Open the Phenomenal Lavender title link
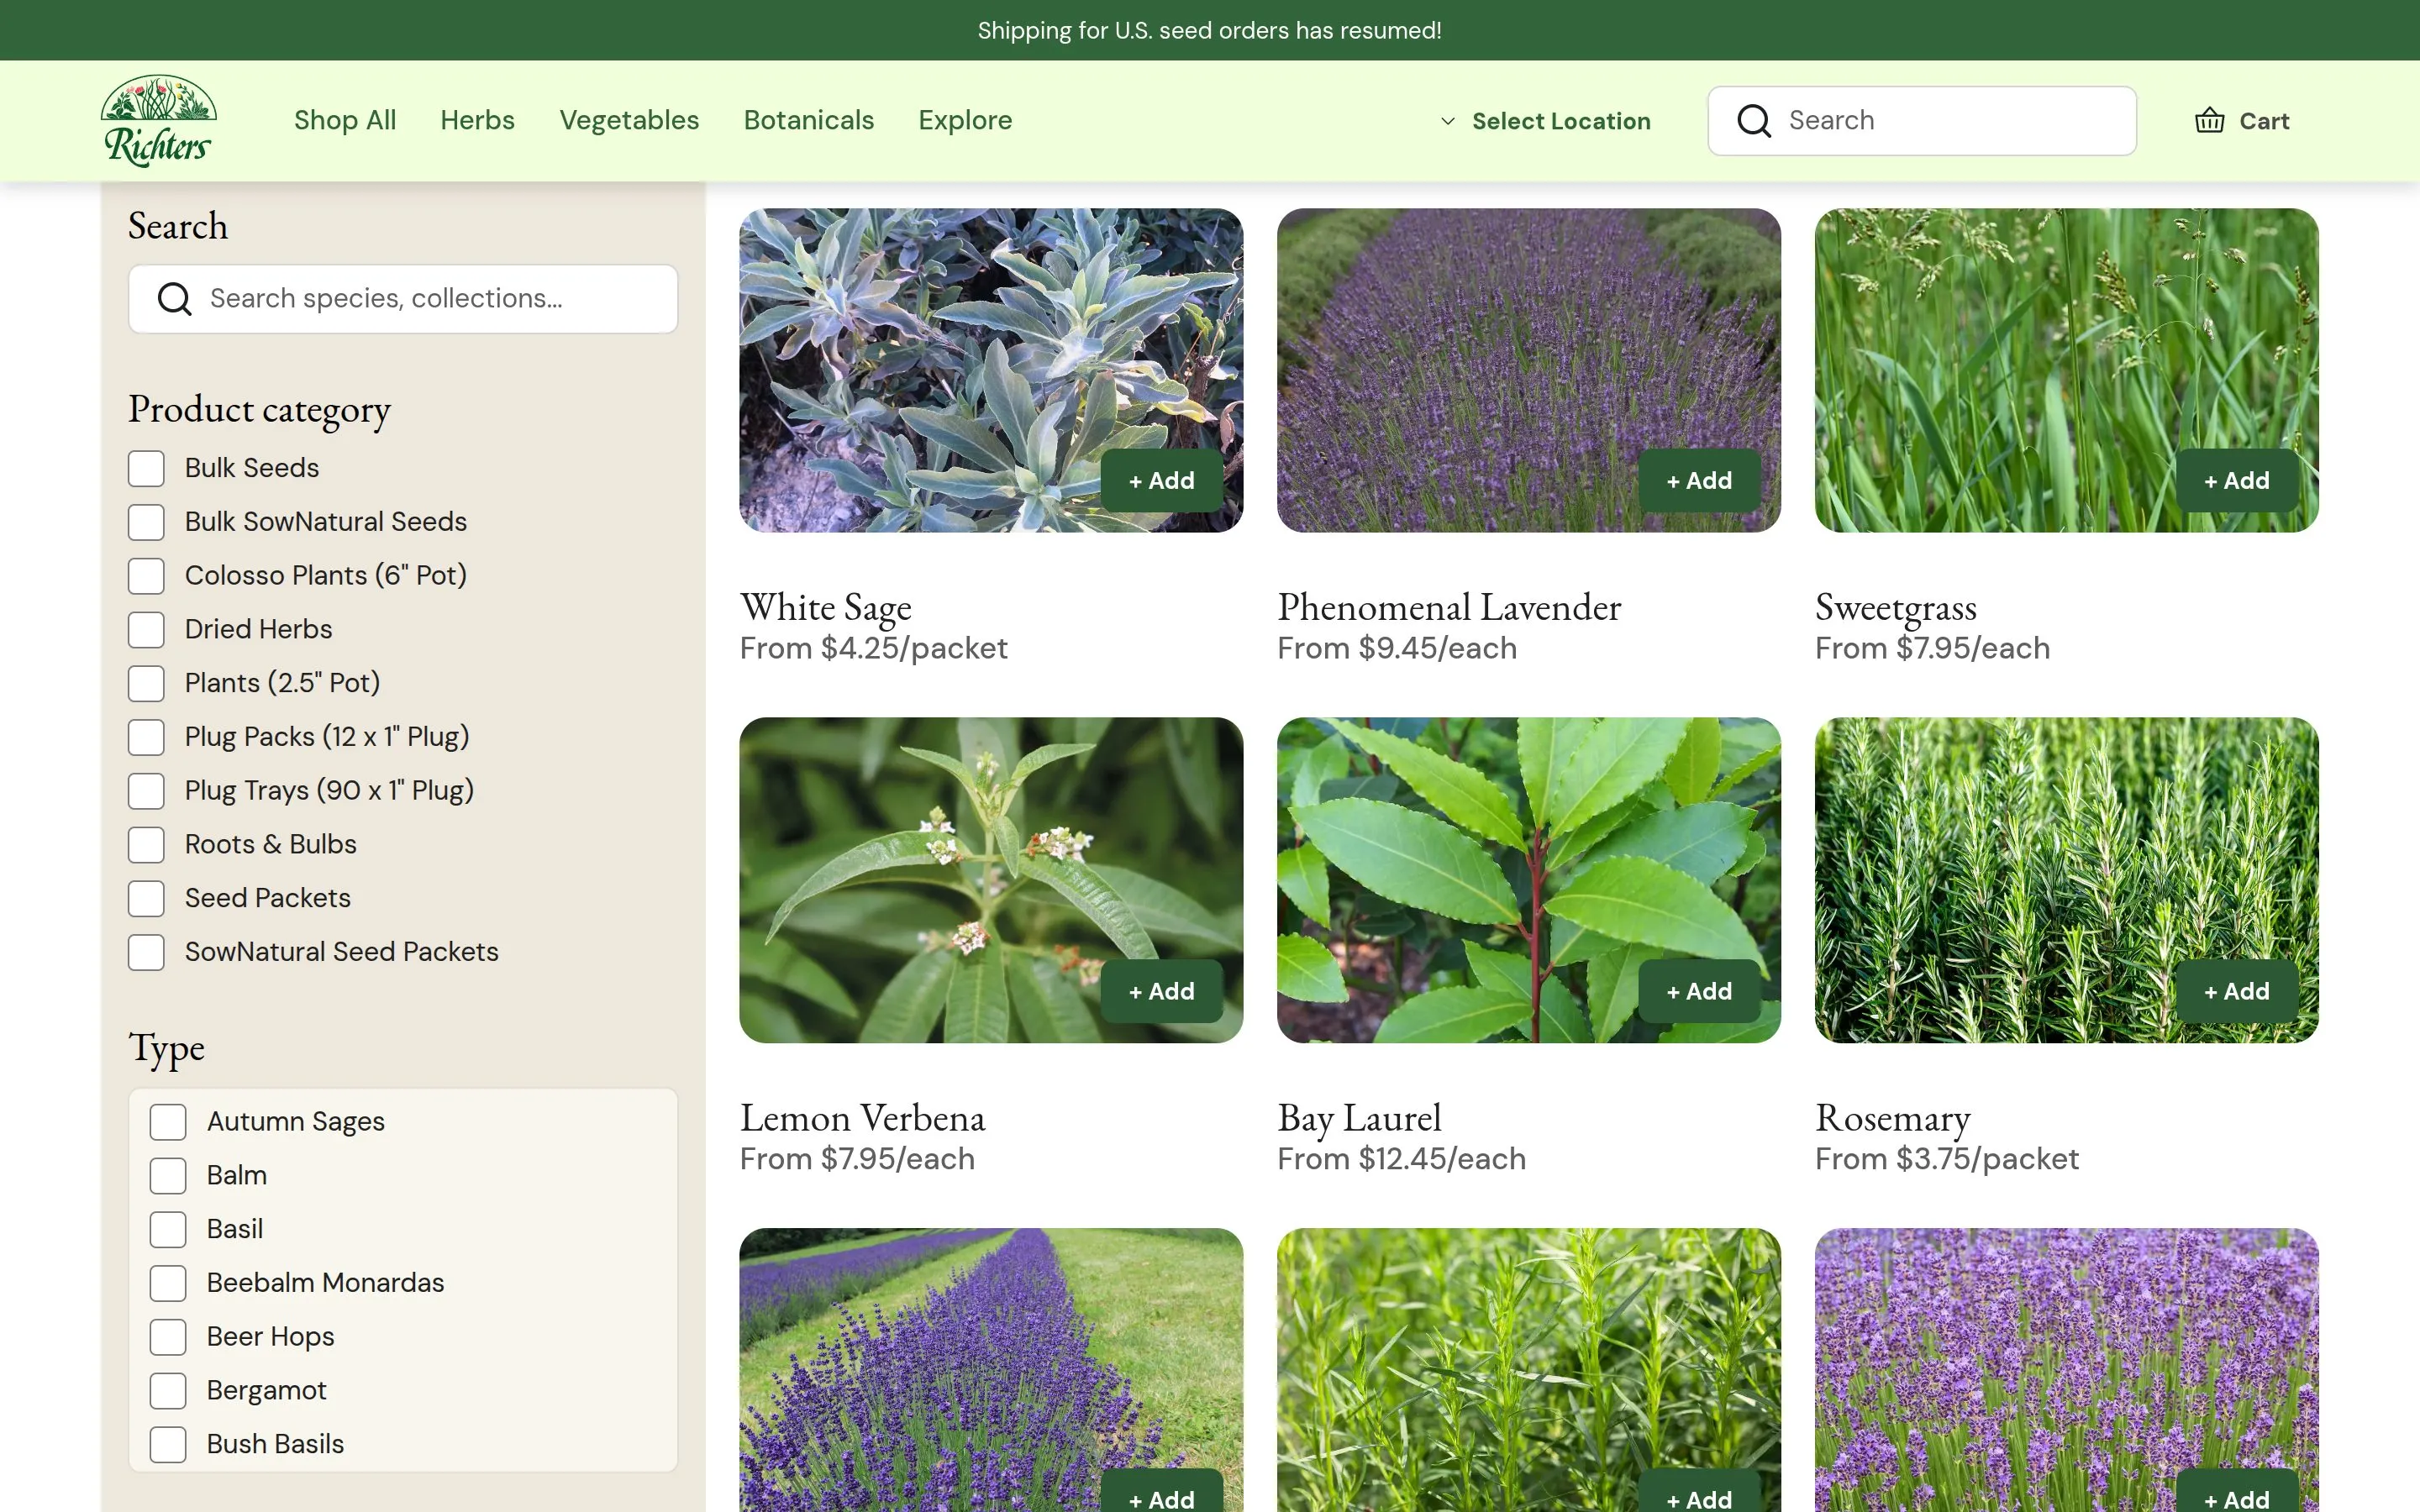The height and width of the screenshot is (1512, 2420). (1449, 607)
